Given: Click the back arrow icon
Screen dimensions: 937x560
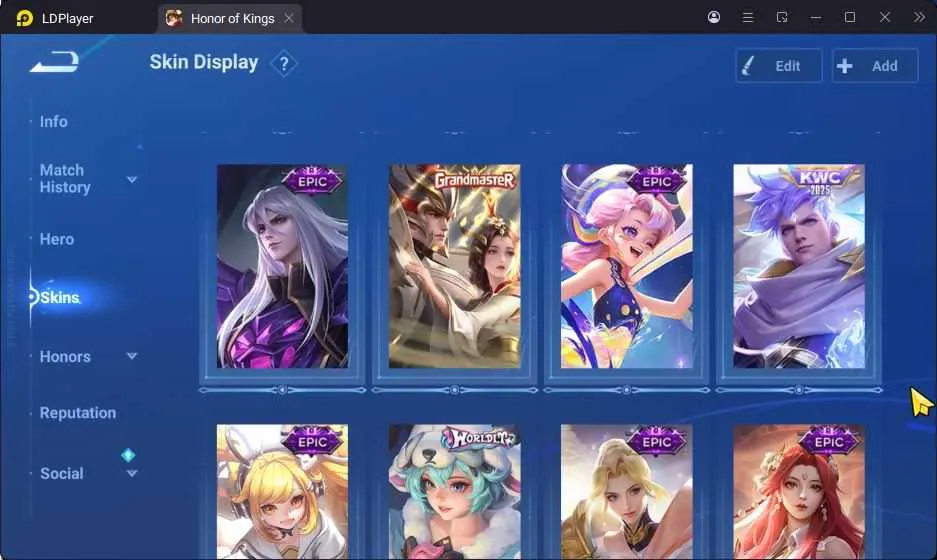Looking at the screenshot, I should click(x=54, y=62).
